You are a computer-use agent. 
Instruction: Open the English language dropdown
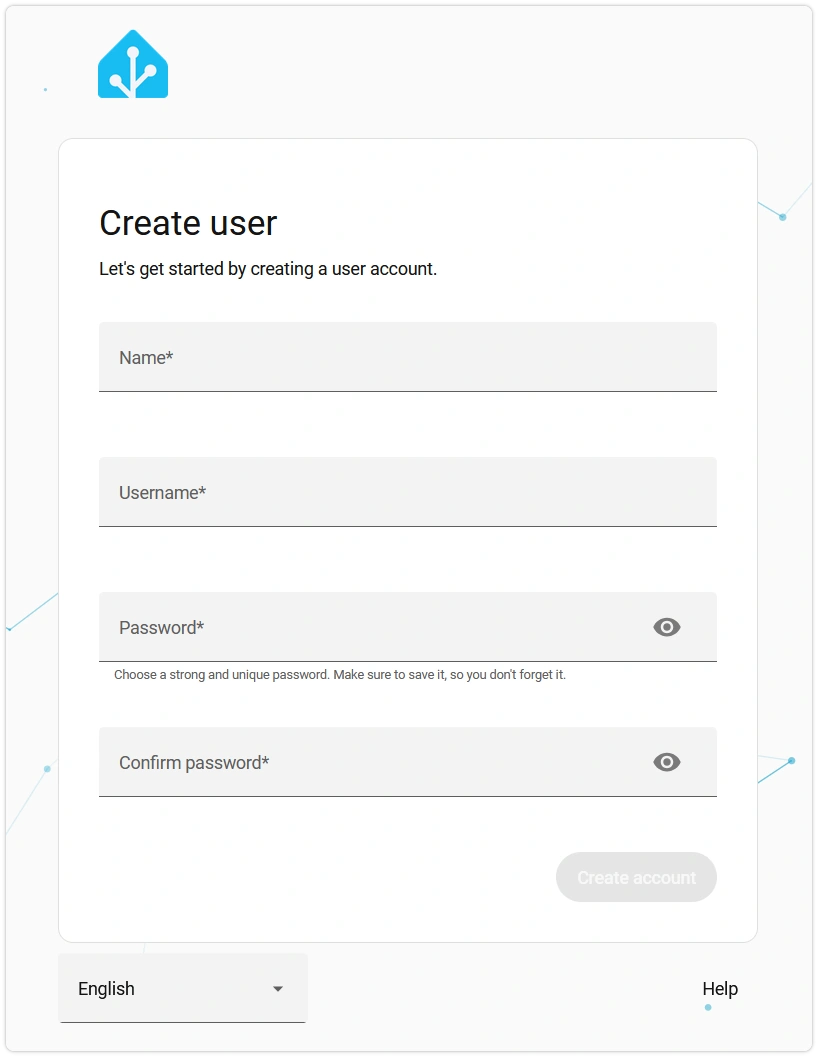pos(183,988)
